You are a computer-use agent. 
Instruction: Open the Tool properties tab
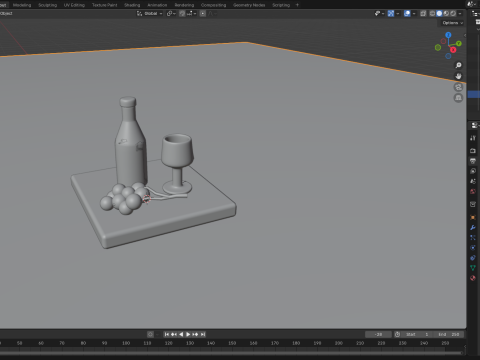pyautogui.click(x=473, y=138)
